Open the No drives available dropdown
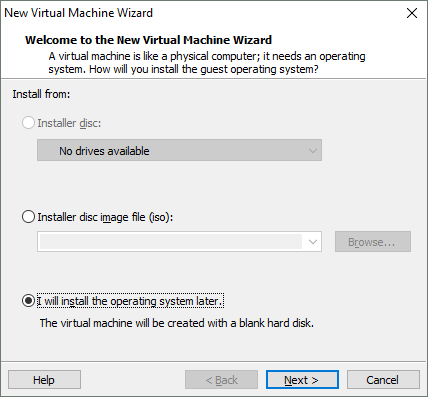This screenshot has height=397, width=428. [x=179, y=150]
